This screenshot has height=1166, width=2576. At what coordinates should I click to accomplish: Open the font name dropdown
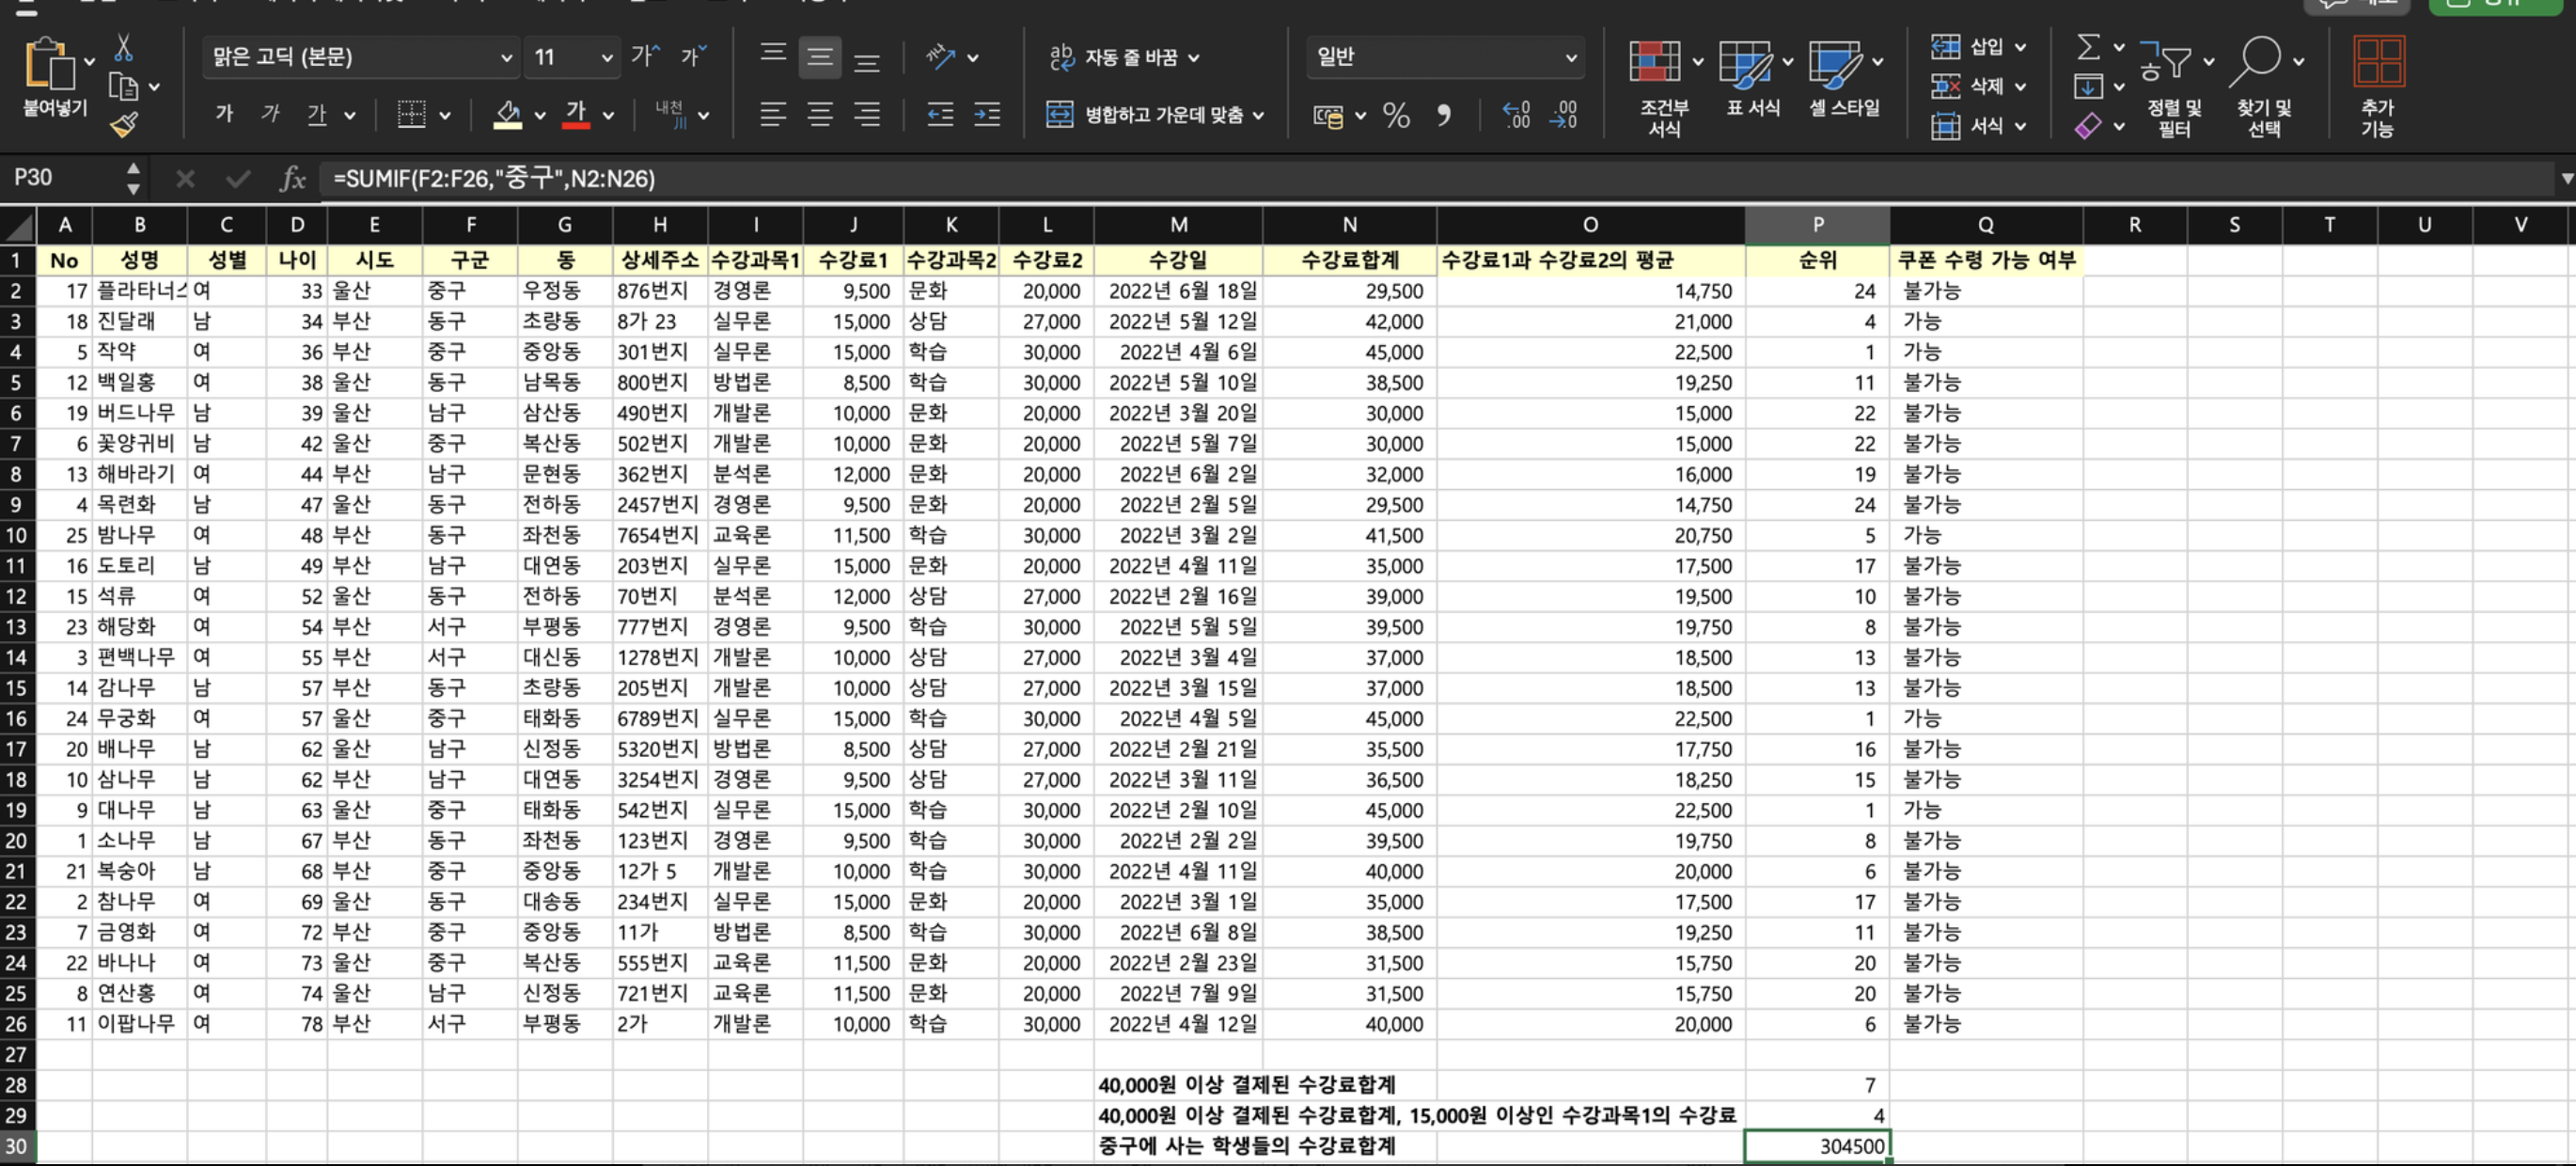[506, 58]
